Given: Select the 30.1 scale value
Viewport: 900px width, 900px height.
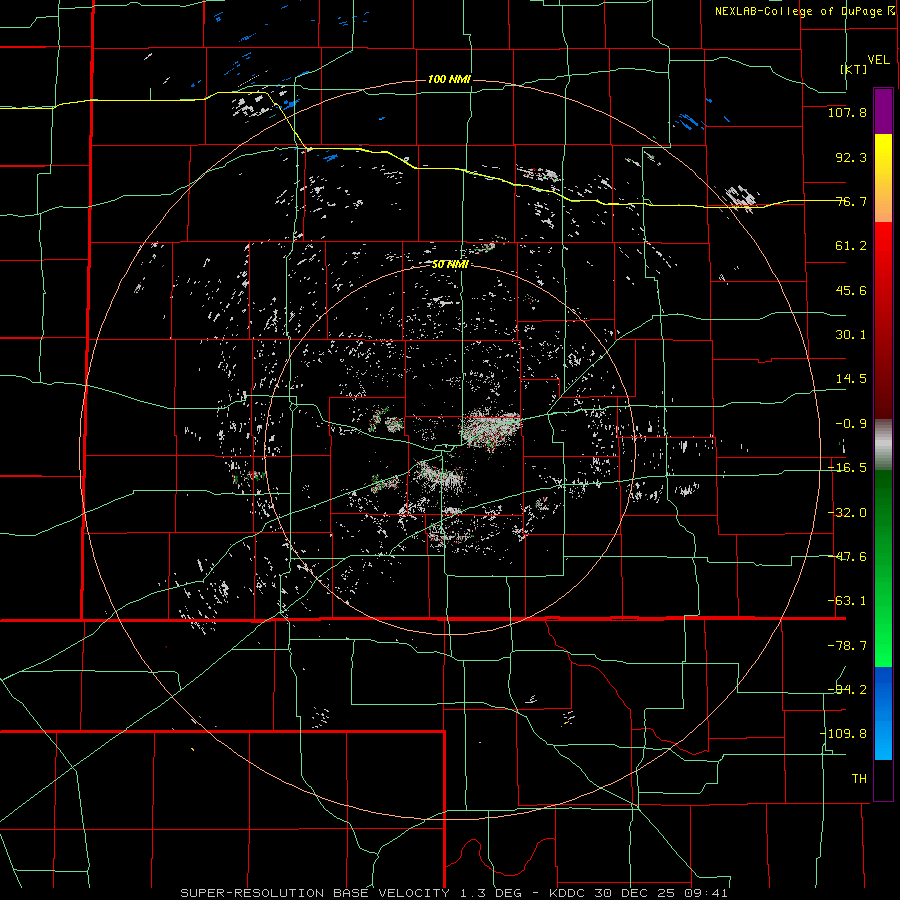Looking at the screenshot, I should (851, 335).
